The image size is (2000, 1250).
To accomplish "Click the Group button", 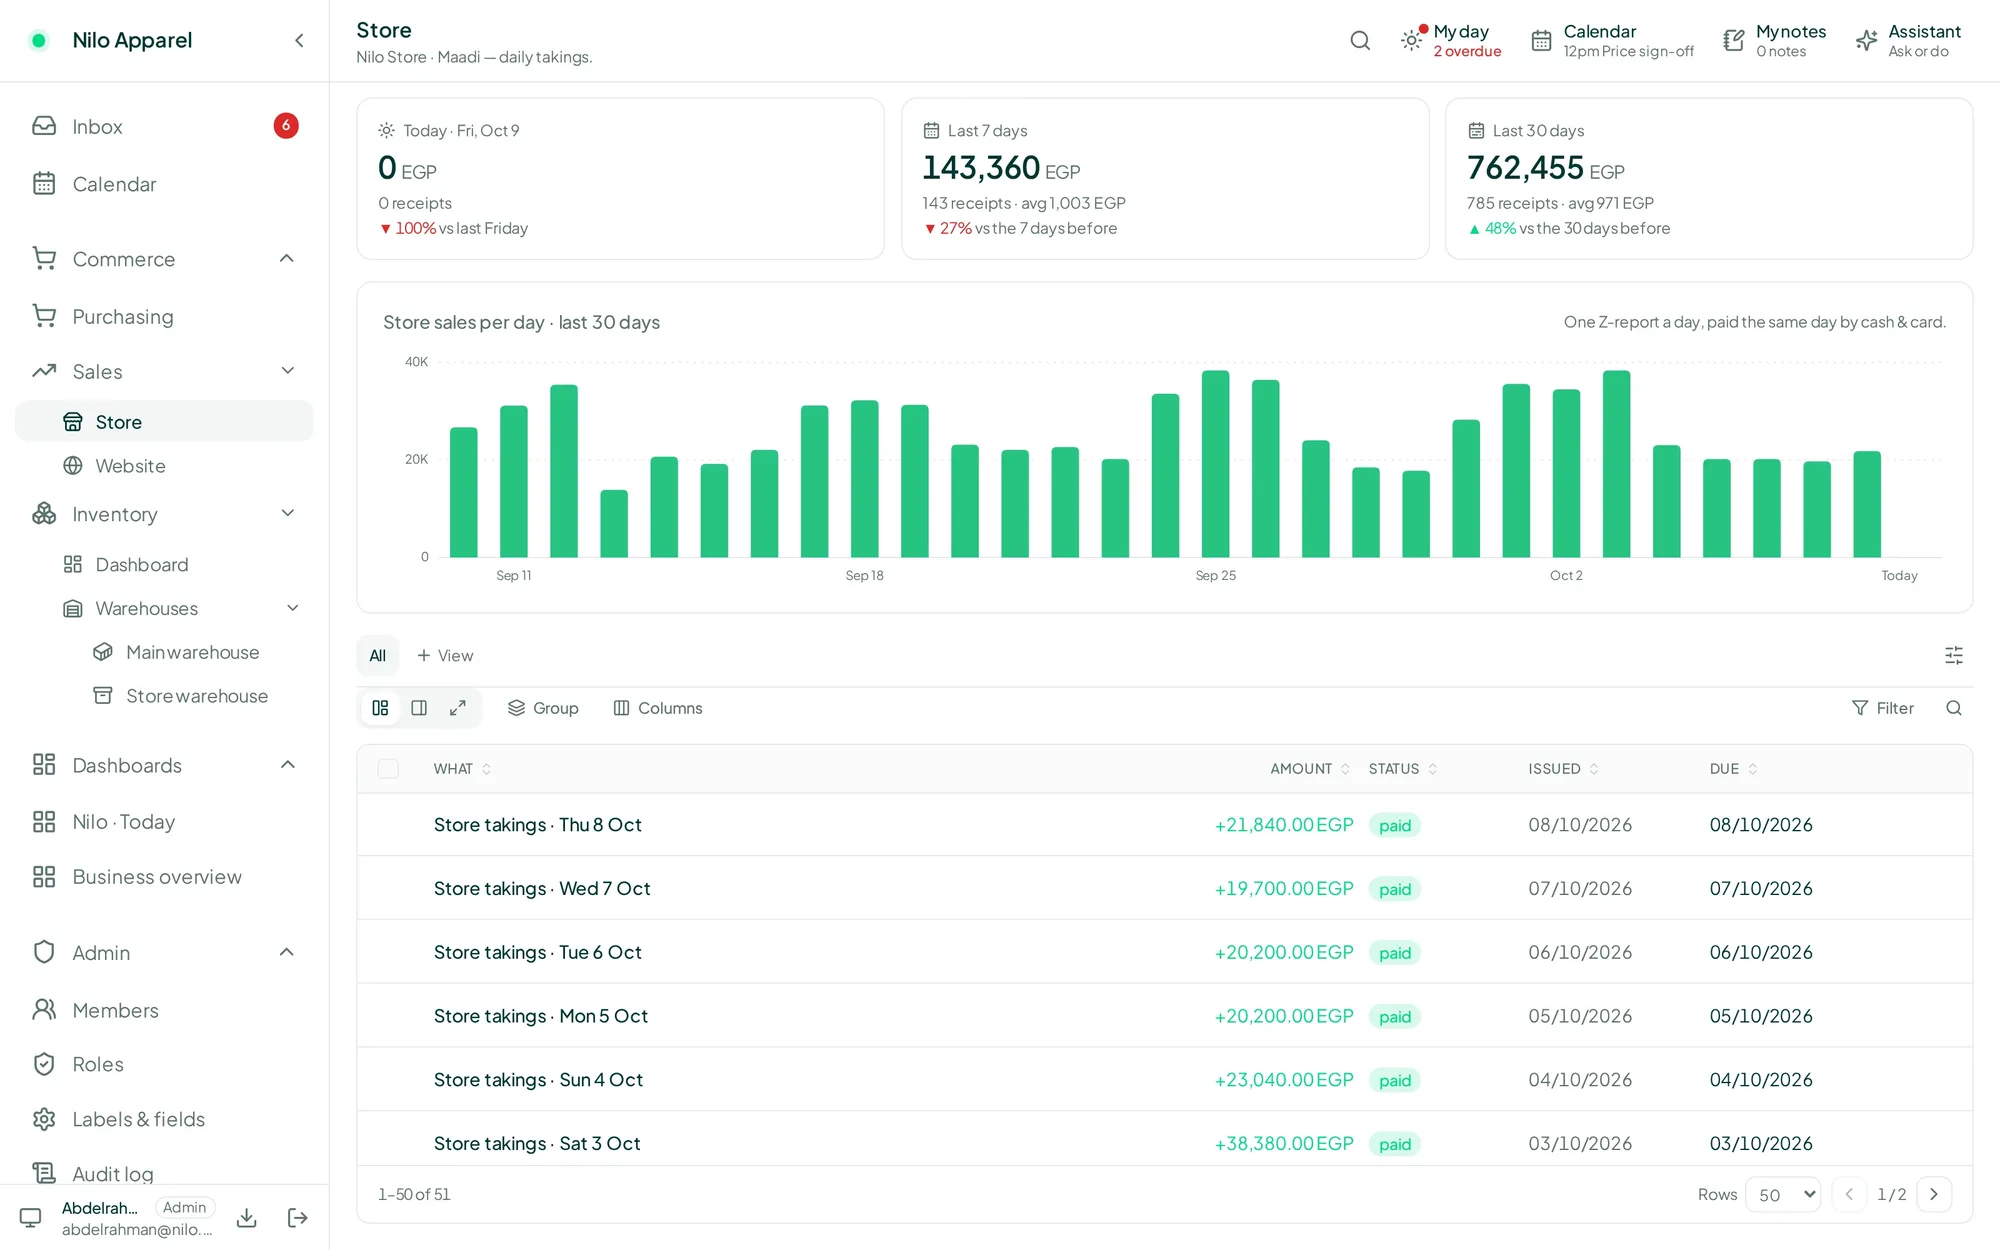I will [x=543, y=708].
